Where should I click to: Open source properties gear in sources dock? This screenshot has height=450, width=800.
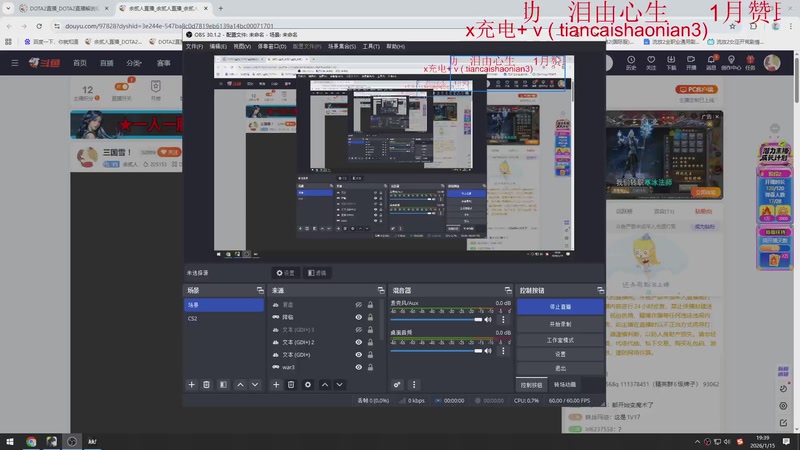click(x=308, y=385)
